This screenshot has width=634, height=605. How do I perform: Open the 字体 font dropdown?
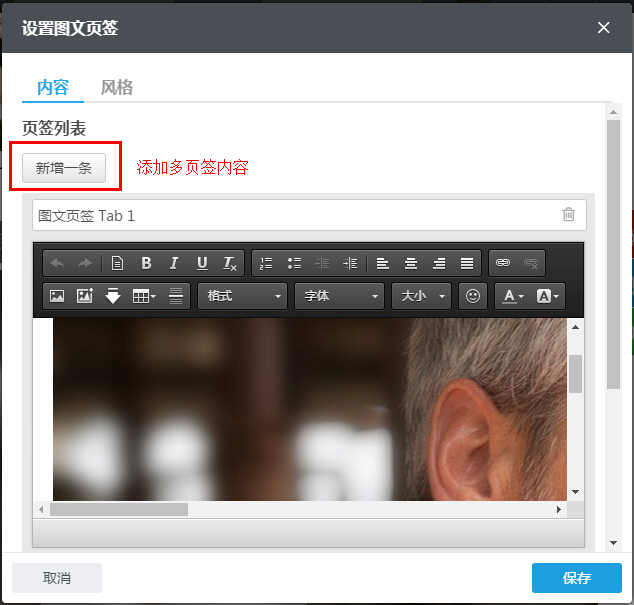340,296
